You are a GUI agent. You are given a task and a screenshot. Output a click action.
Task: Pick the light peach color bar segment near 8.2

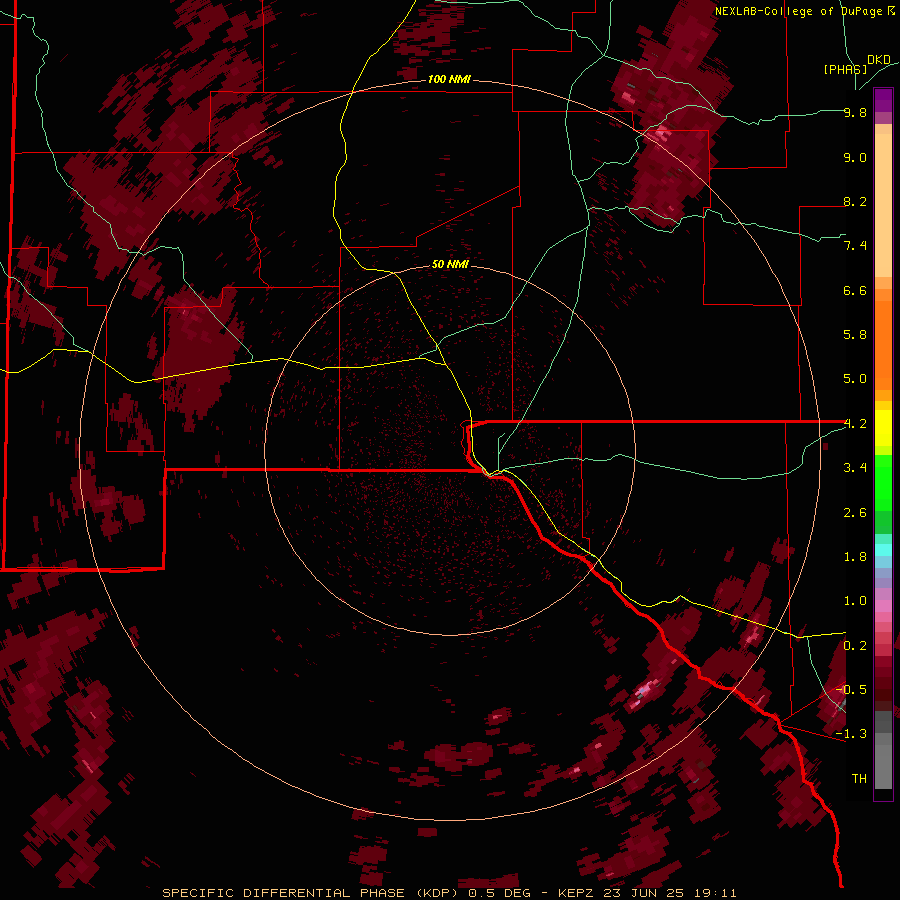[883, 205]
